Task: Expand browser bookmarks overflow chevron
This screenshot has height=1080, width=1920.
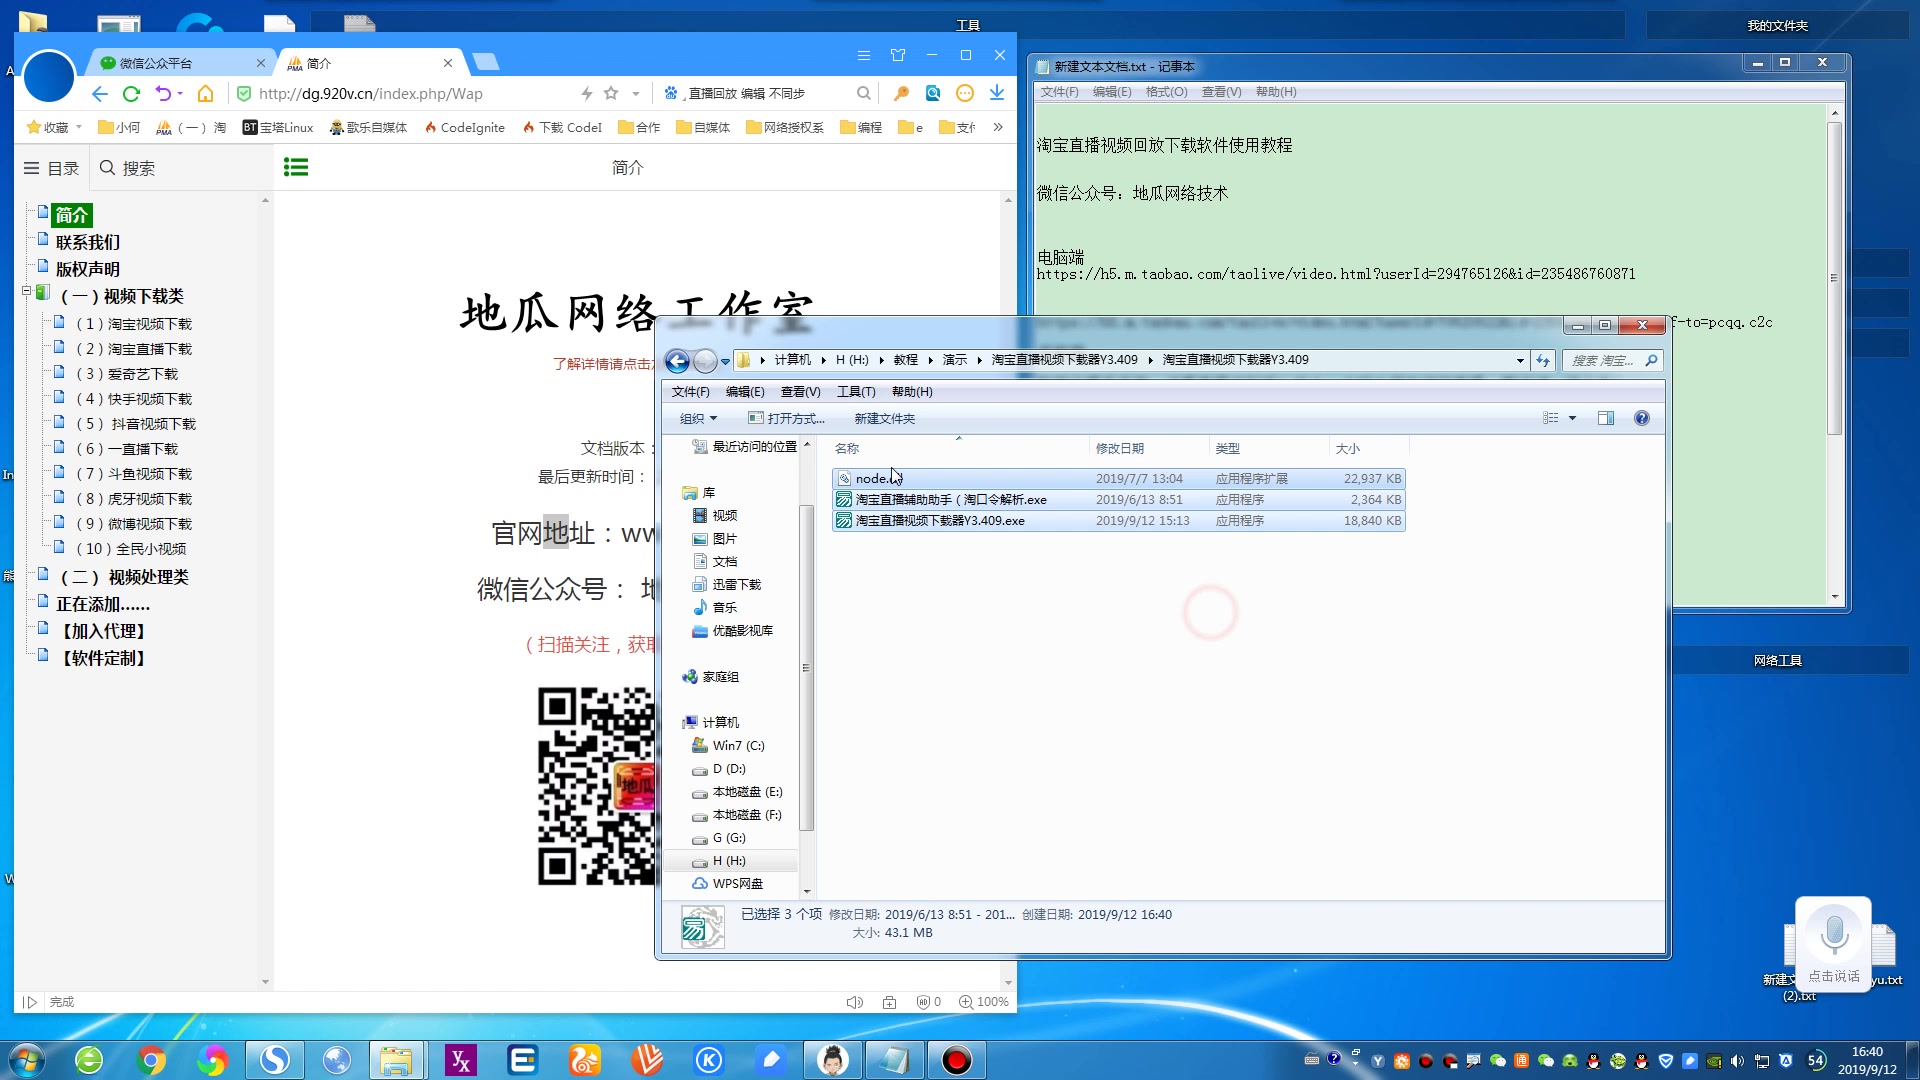Action: [x=998, y=127]
